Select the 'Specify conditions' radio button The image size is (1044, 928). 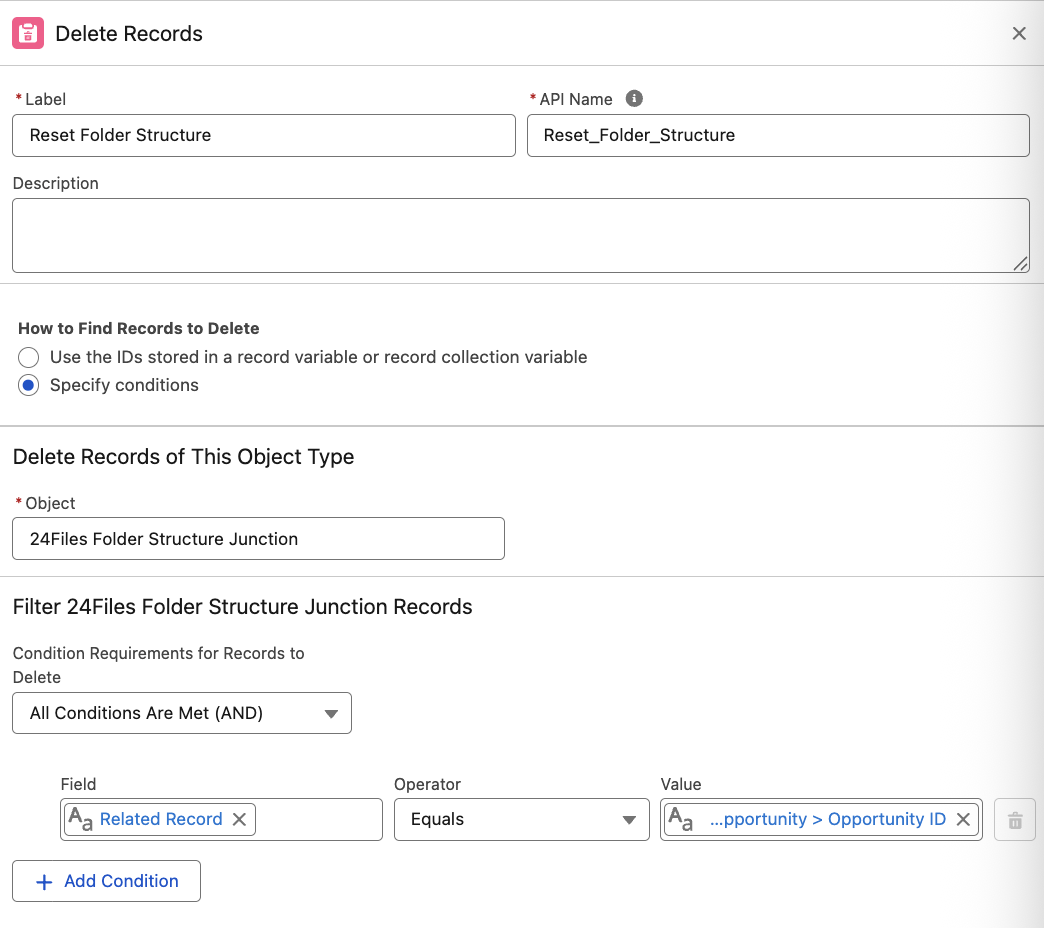coord(29,385)
